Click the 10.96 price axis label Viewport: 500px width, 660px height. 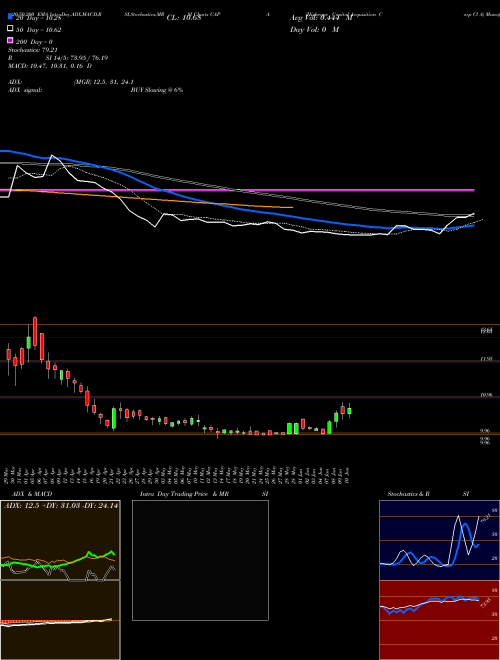(x=486, y=395)
